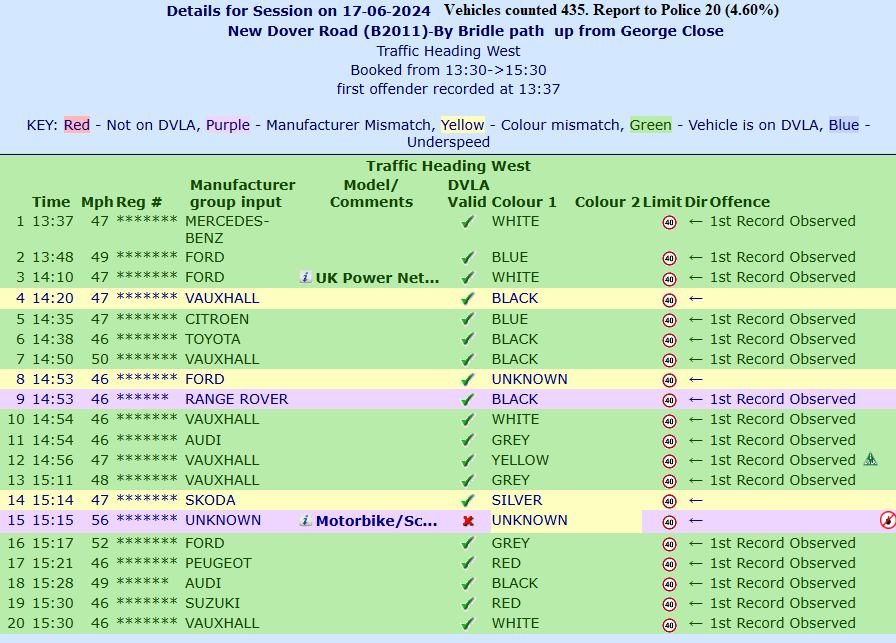This screenshot has height=643, width=896.
Task: Select the SUZUKI manufacturer cell
Action: [x=213, y=604]
